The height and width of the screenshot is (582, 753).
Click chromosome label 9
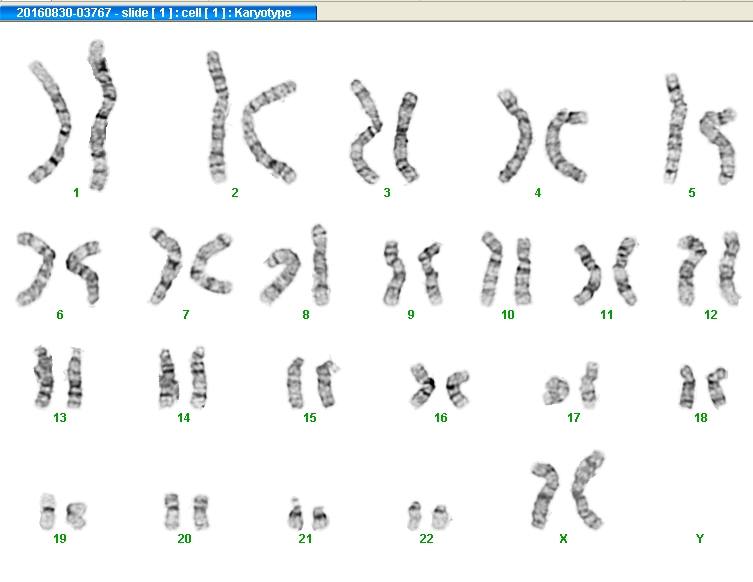[x=411, y=315]
